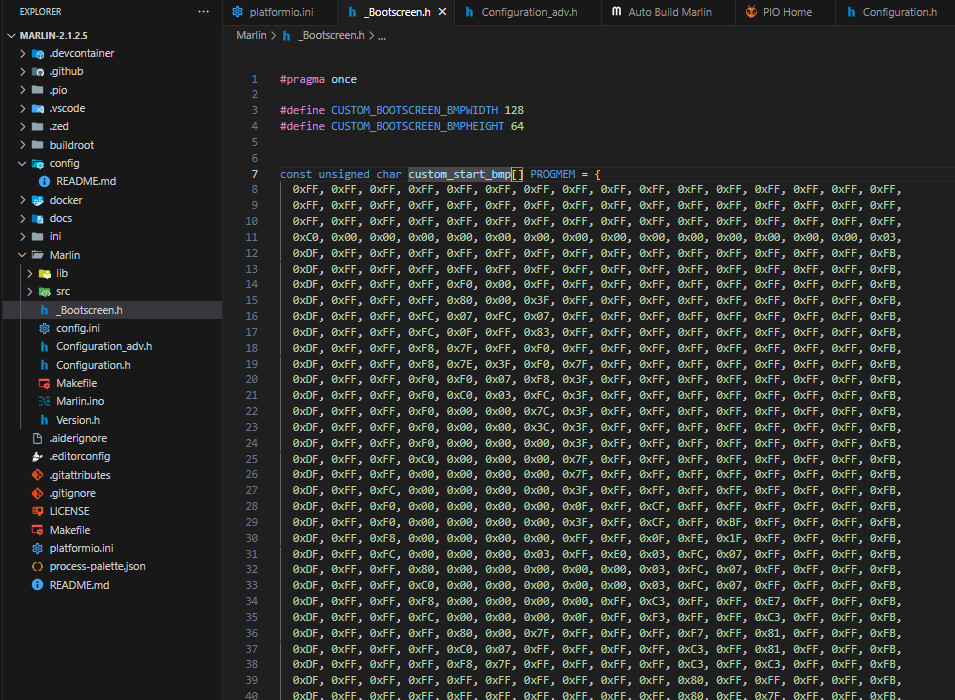Click the docs folder icon
The width and height of the screenshot is (955, 700).
38,218
